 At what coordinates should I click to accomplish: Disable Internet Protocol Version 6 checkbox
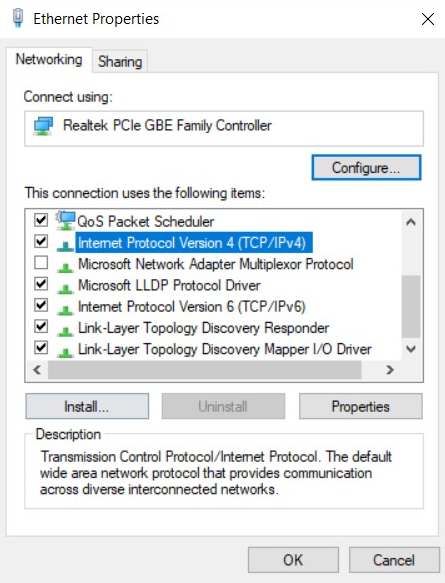(x=41, y=305)
